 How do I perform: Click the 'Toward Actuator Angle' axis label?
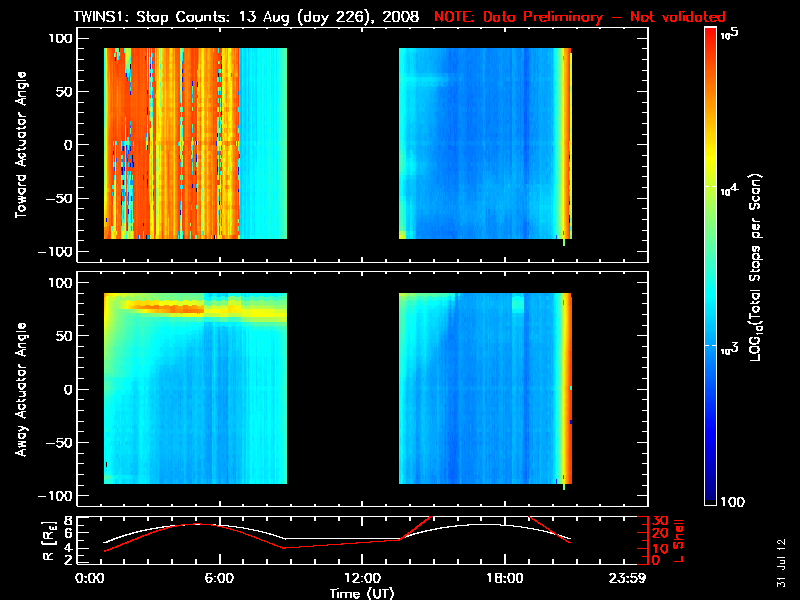point(18,145)
